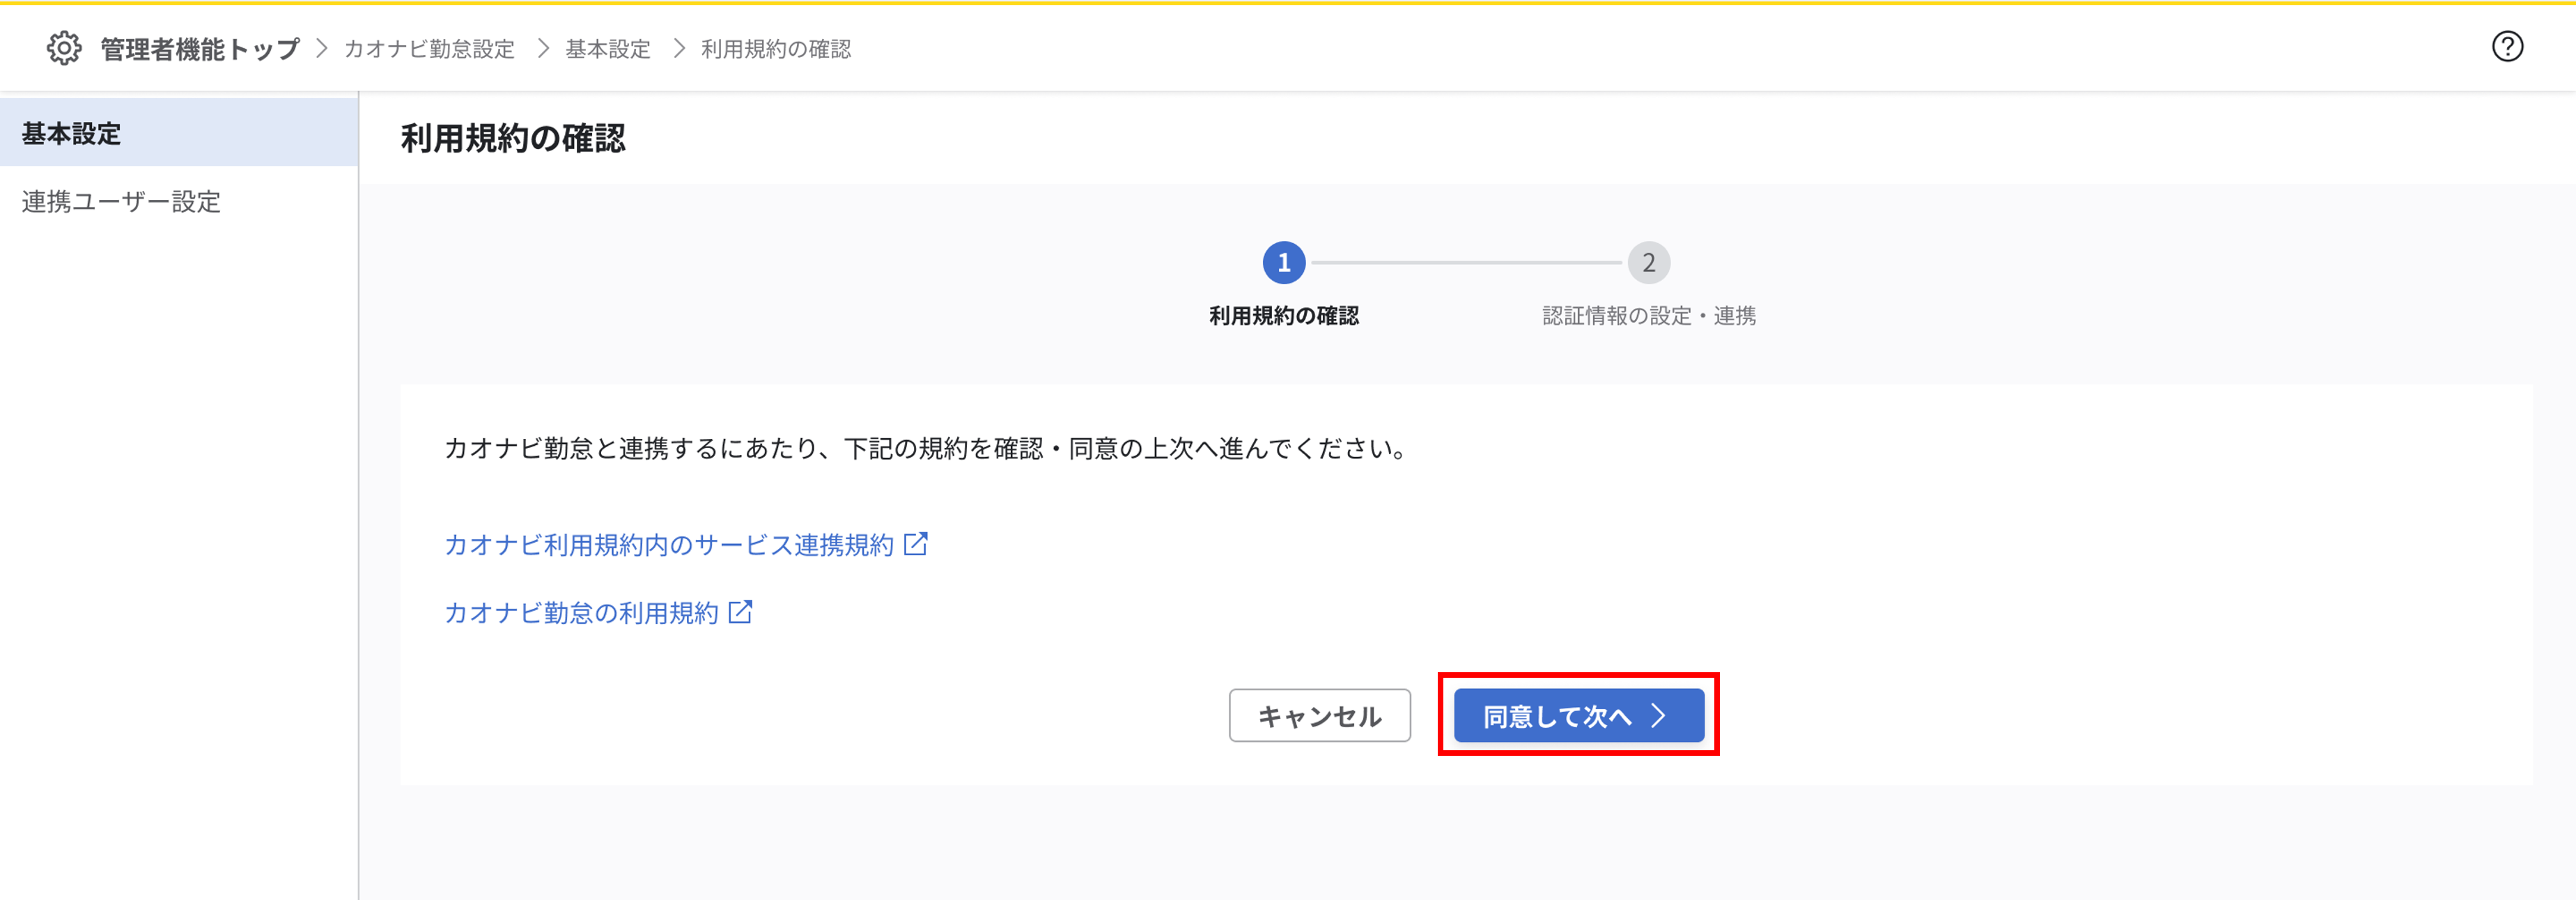
Task: Open the help question mark icon
Action: [2506, 47]
